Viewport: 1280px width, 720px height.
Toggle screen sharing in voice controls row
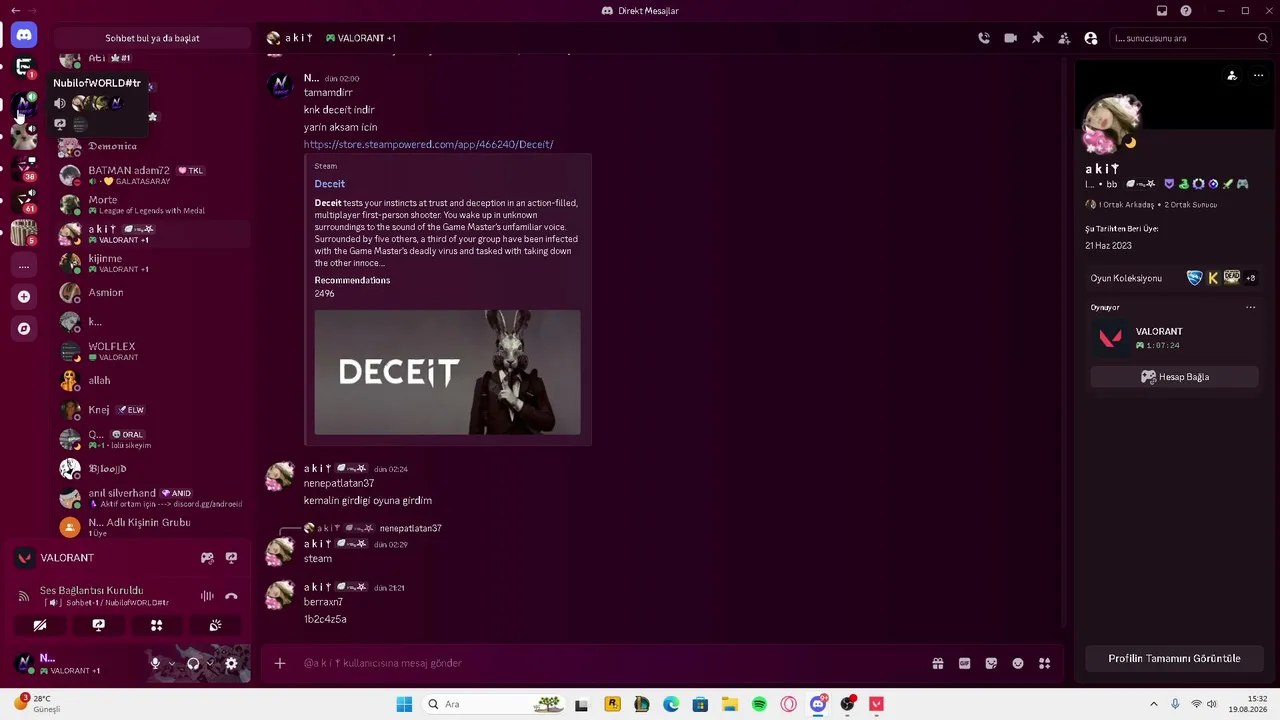click(98, 625)
